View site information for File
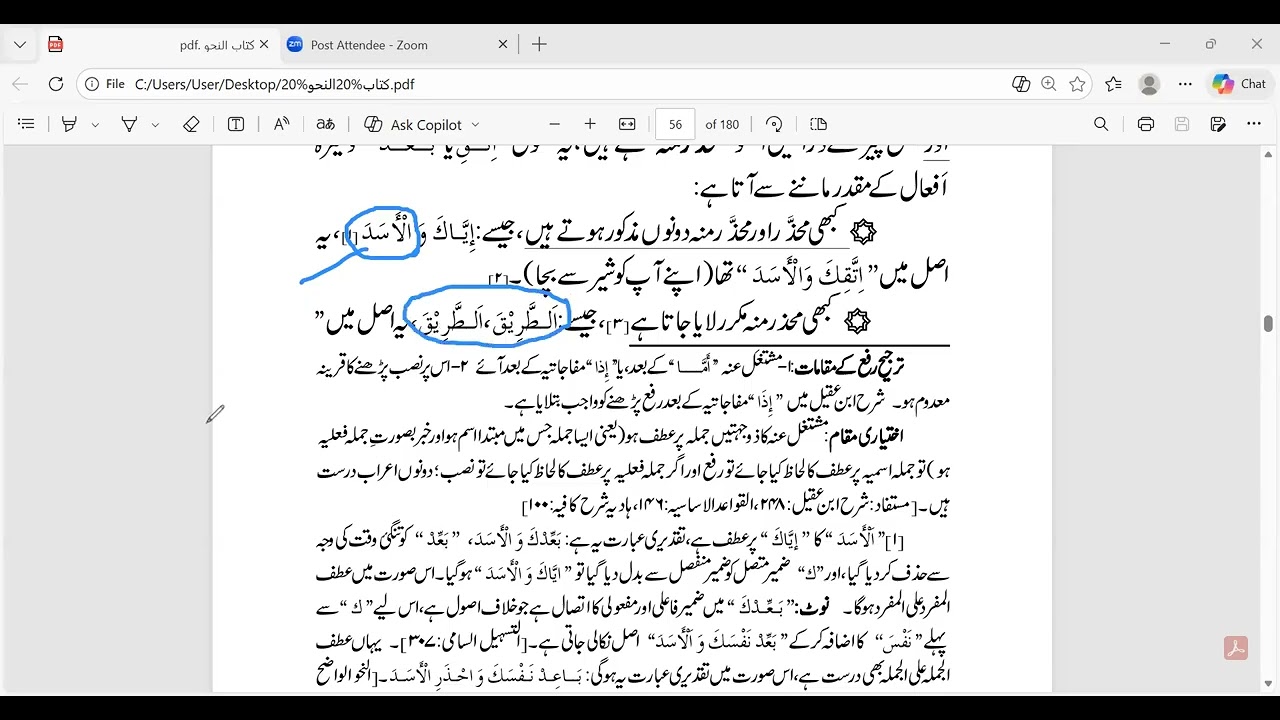1280x720 pixels. click(x=105, y=84)
